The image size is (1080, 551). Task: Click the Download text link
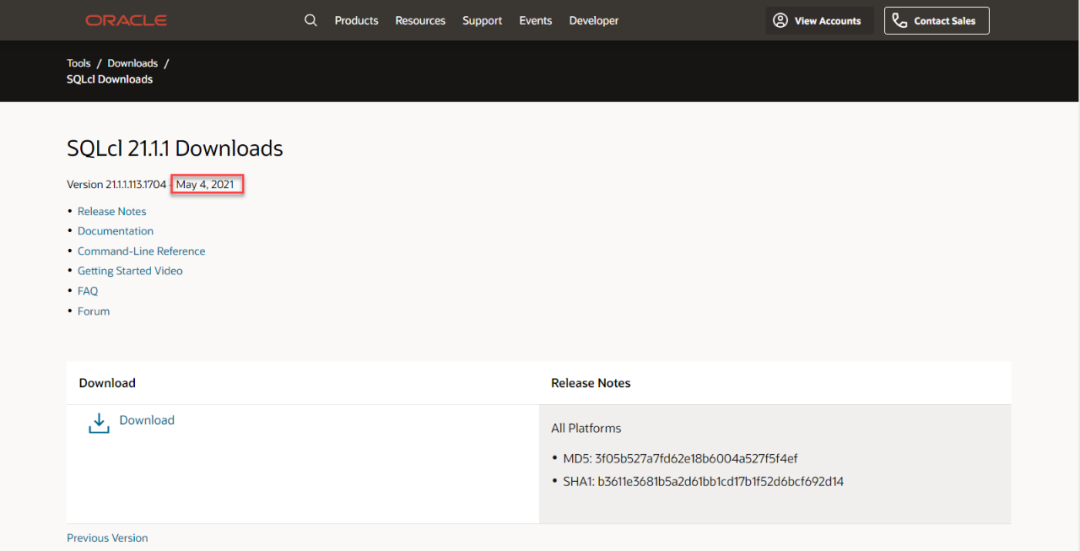click(x=147, y=420)
